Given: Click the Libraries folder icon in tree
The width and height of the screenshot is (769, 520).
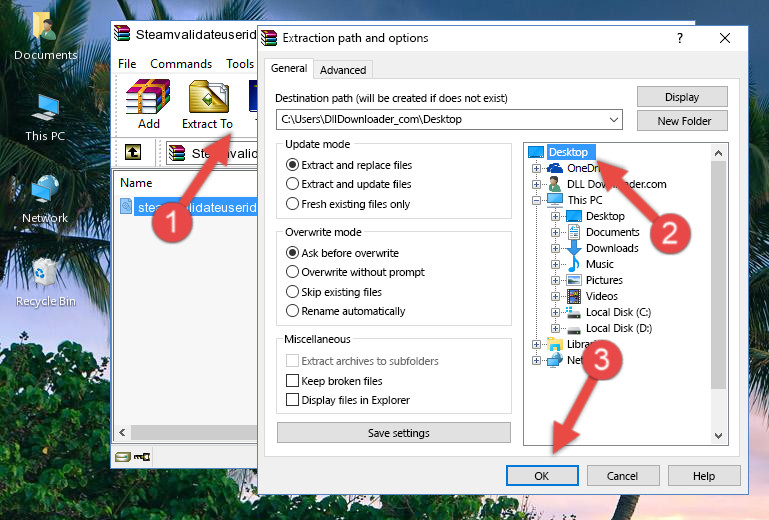Looking at the screenshot, I should tap(555, 344).
